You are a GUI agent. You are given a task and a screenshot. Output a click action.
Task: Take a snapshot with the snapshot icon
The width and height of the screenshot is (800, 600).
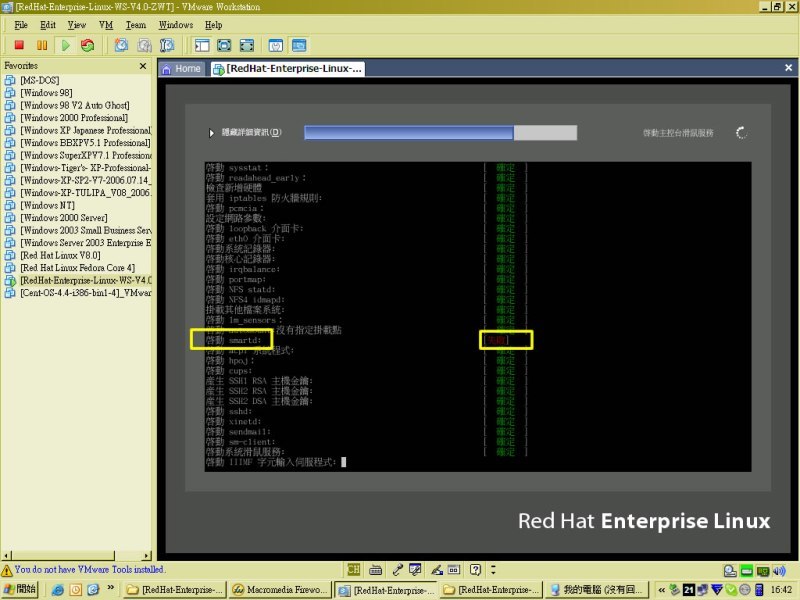pos(121,45)
